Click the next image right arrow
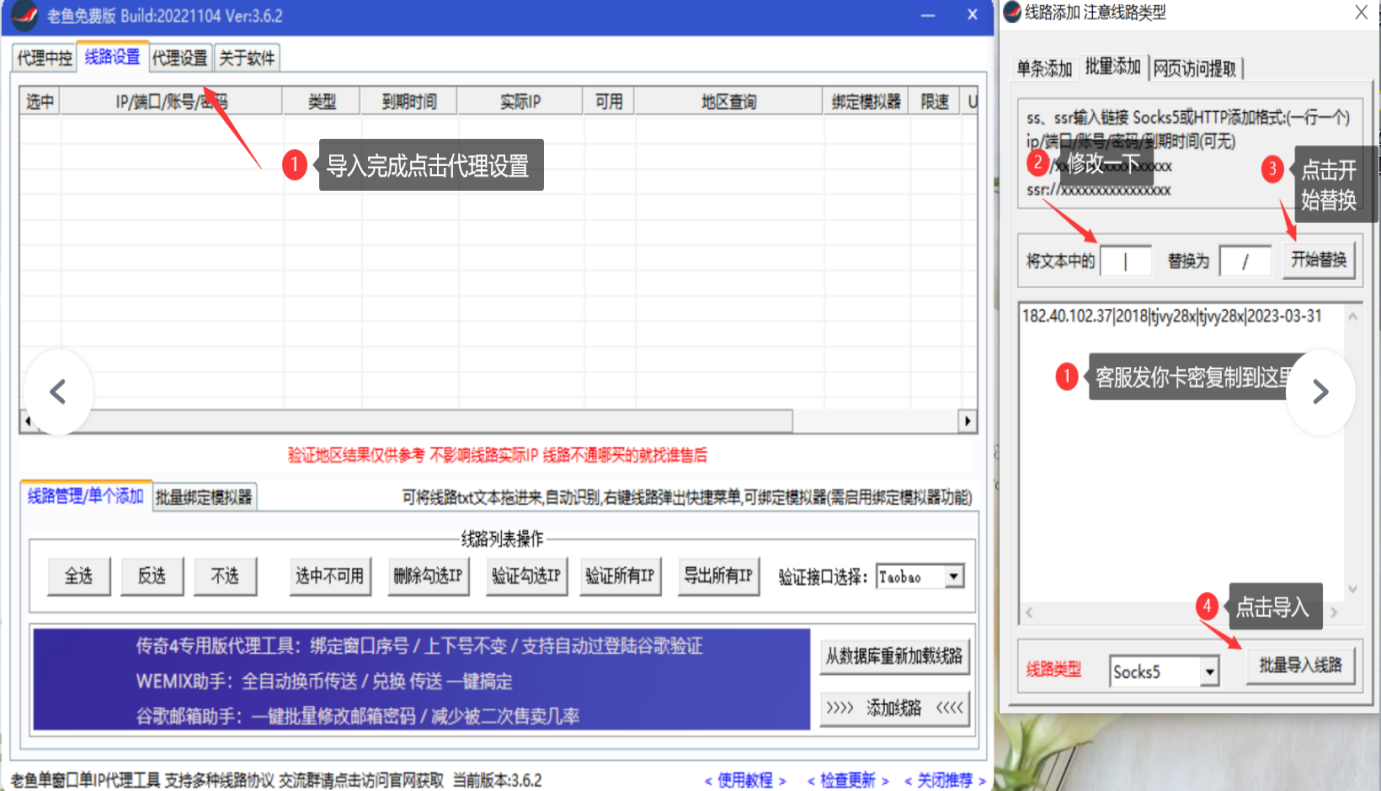Image resolution: width=1381 pixels, height=791 pixels. (x=1320, y=392)
